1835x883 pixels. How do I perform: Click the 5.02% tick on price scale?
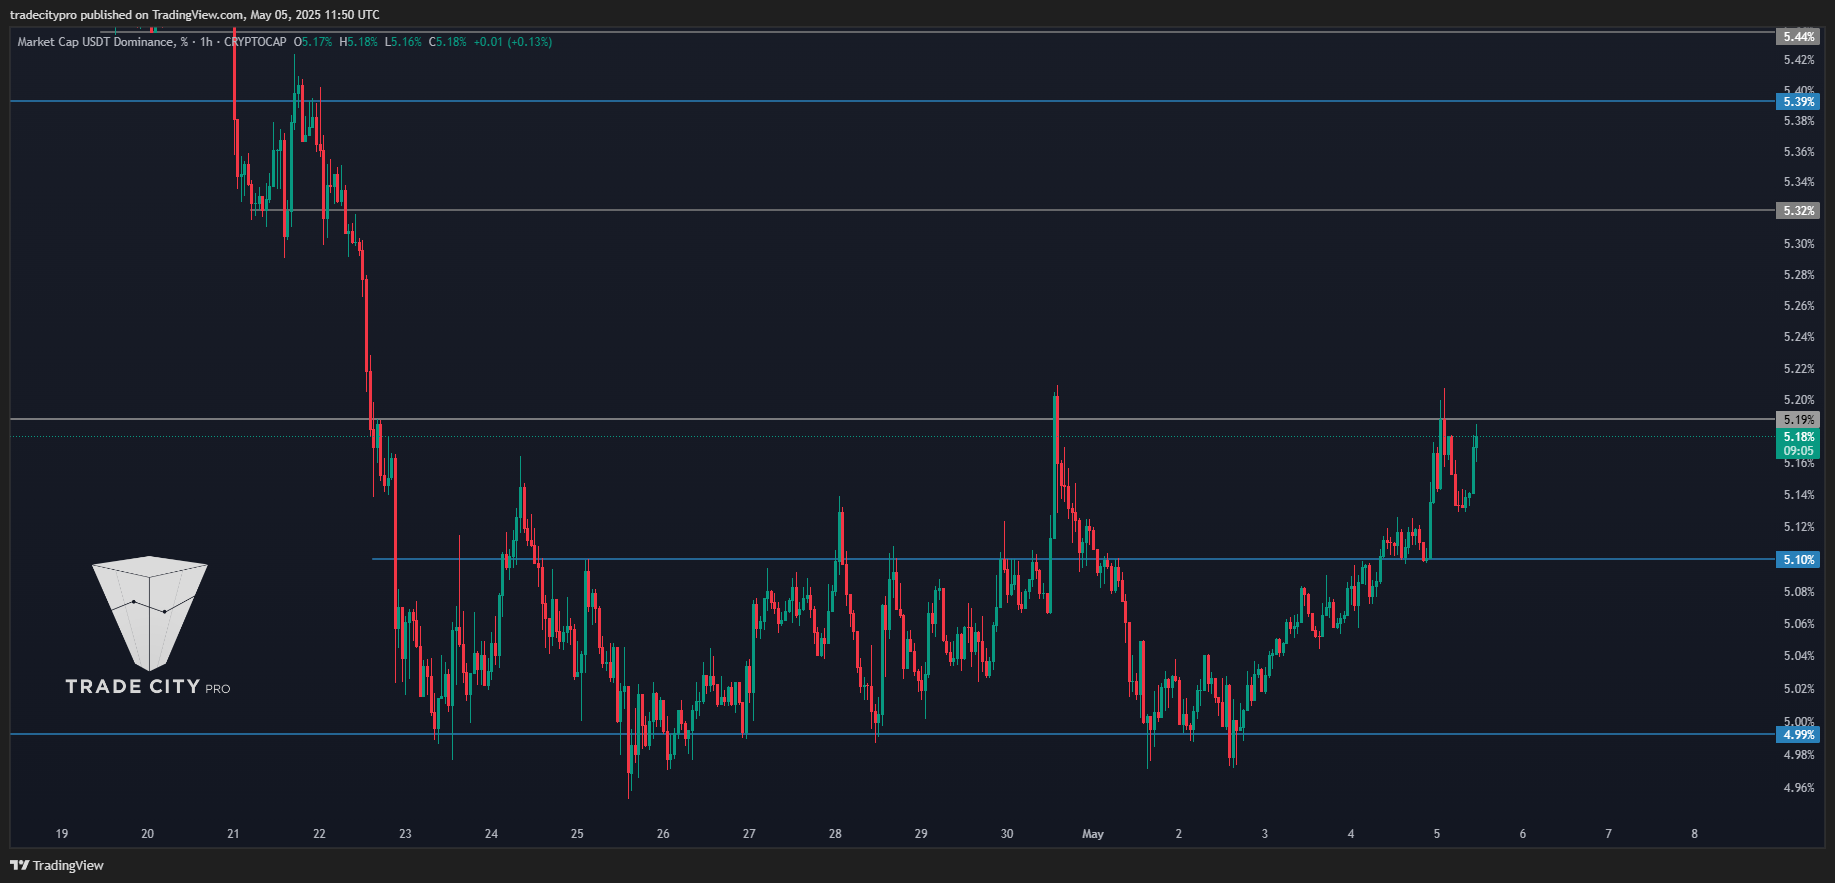pyautogui.click(x=1798, y=689)
